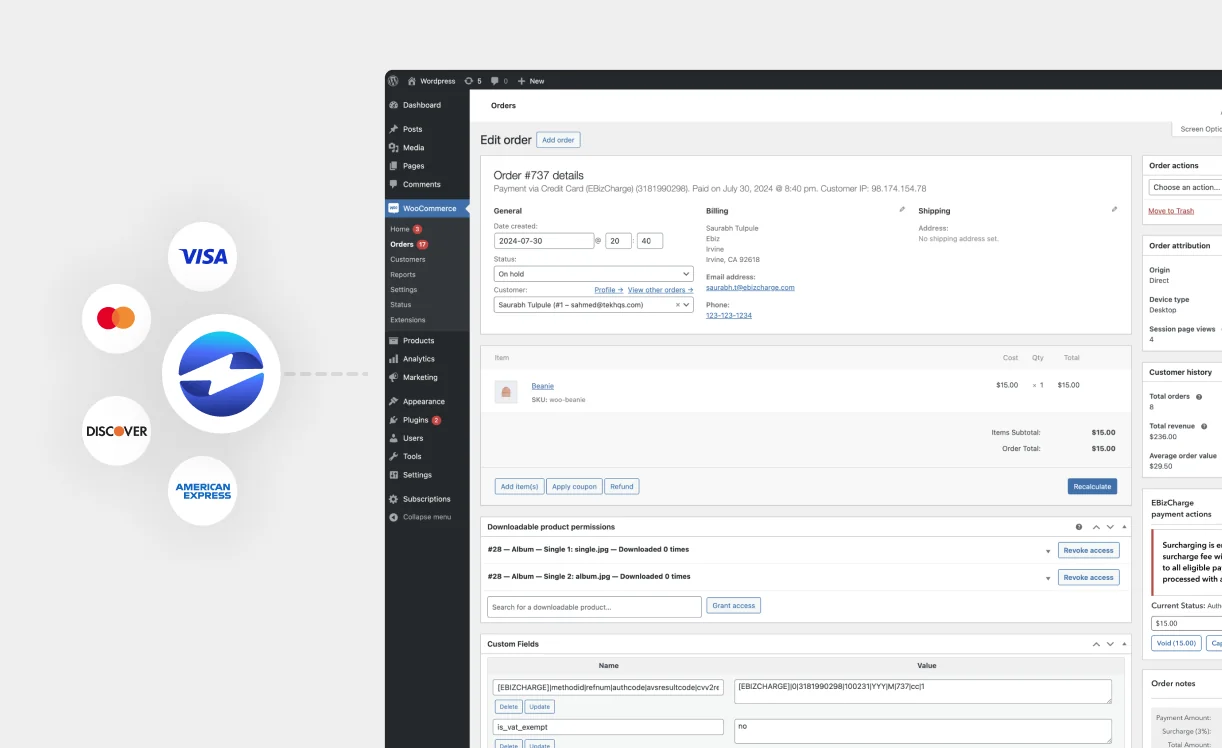This screenshot has height=748, width=1222.
Task: Click the Settings sidebar icon below Tools
Action: tap(394, 475)
